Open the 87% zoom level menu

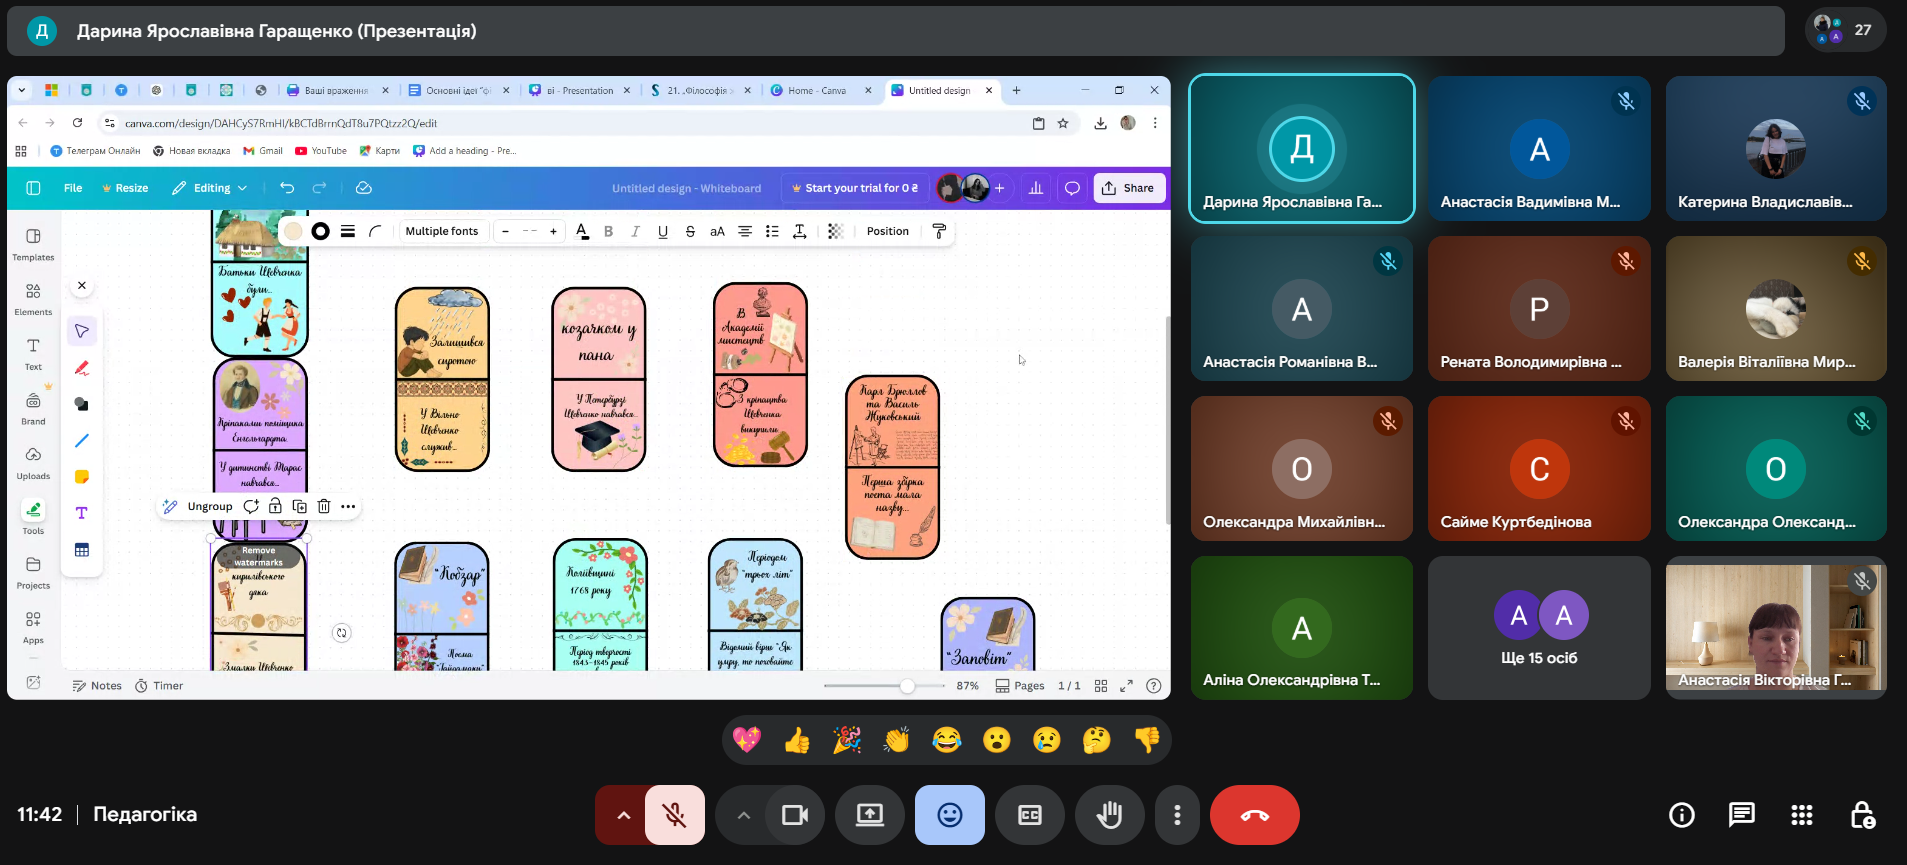(967, 686)
